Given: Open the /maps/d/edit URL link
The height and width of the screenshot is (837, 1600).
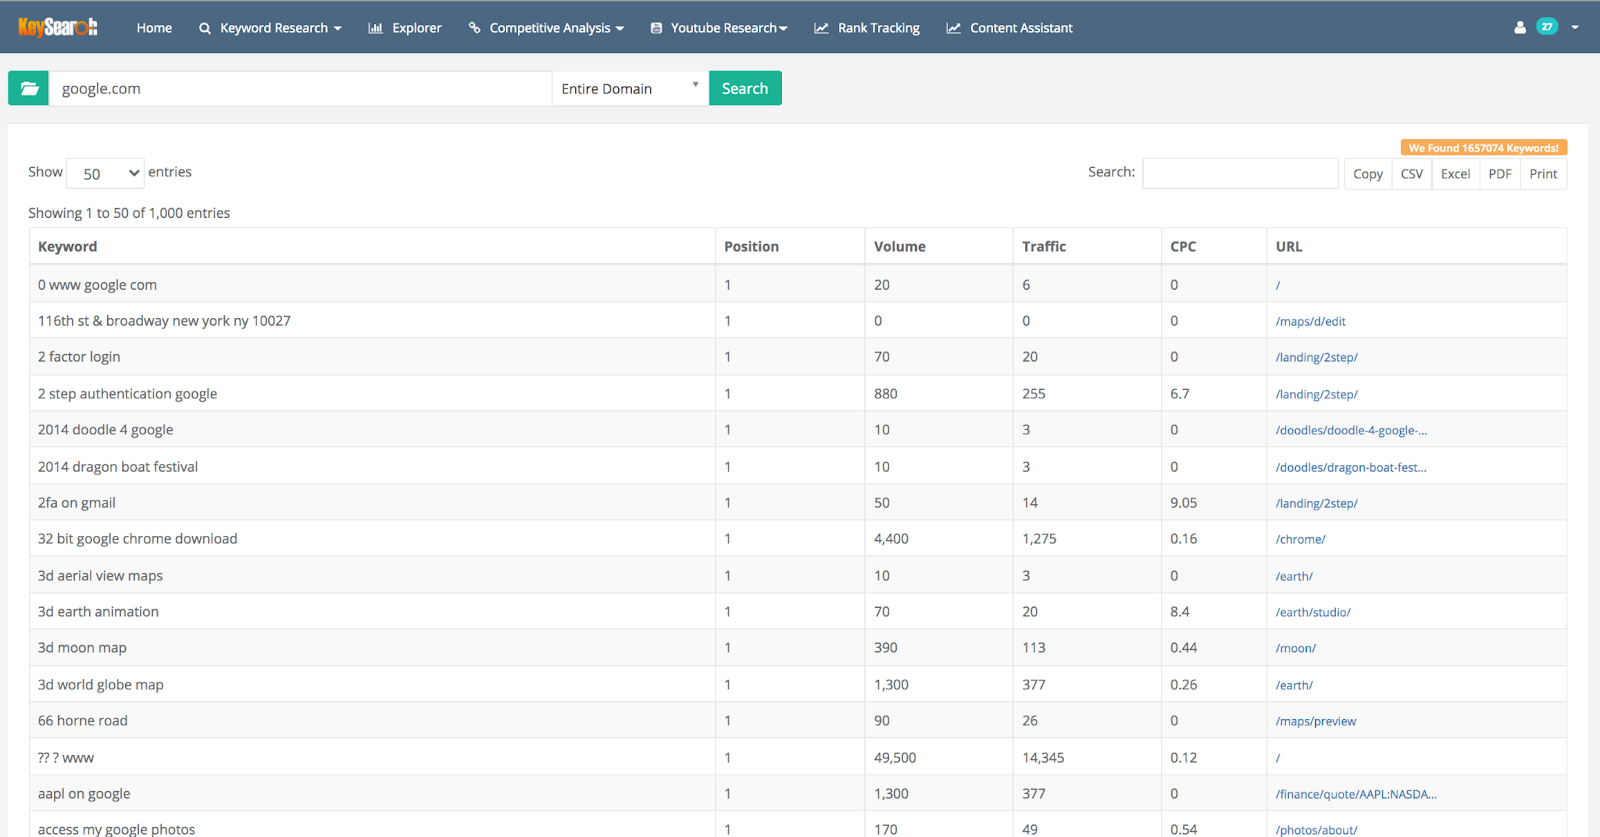Looking at the screenshot, I should (1310, 322).
